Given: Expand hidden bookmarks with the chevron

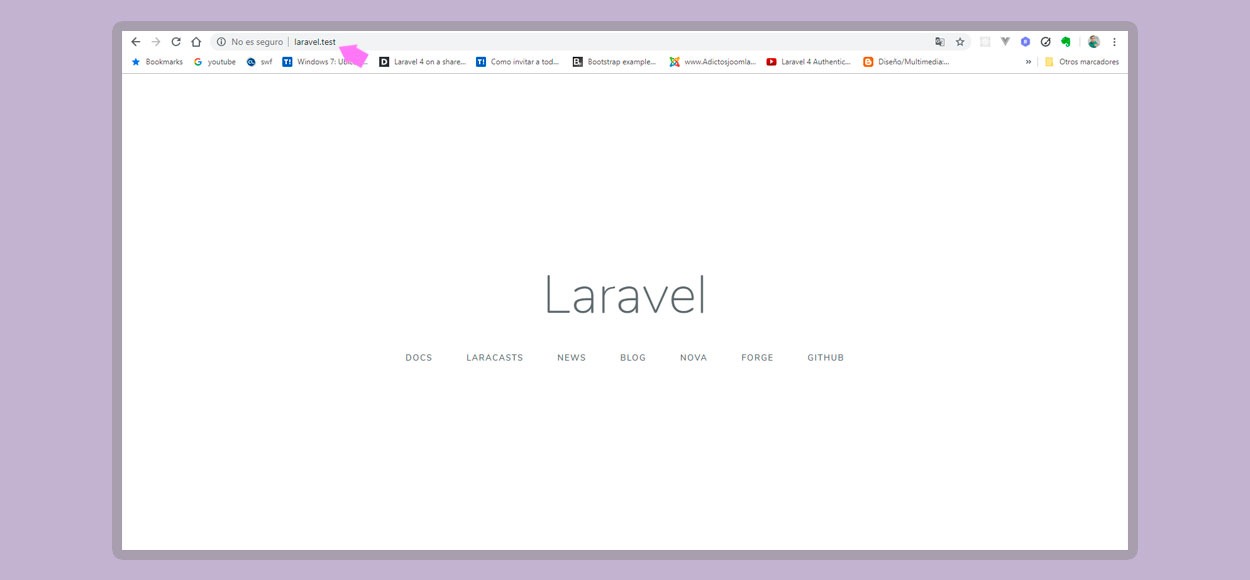Looking at the screenshot, I should point(1028,62).
